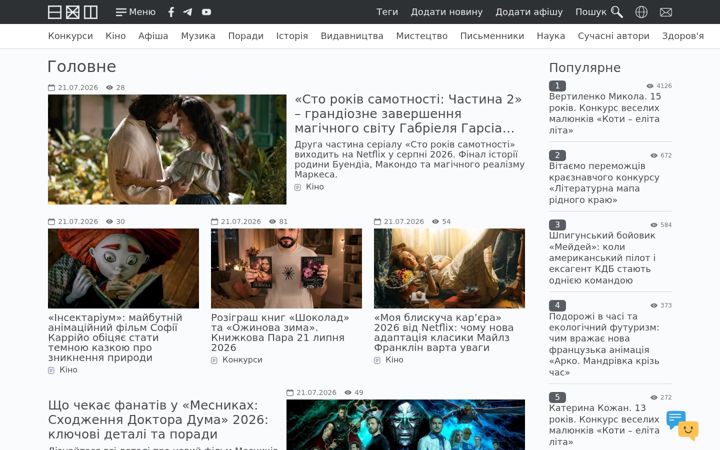Screen dimensions: 720x450
Task: Click Додати новину in the header
Action: pyautogui.click(x=446, y=12)
